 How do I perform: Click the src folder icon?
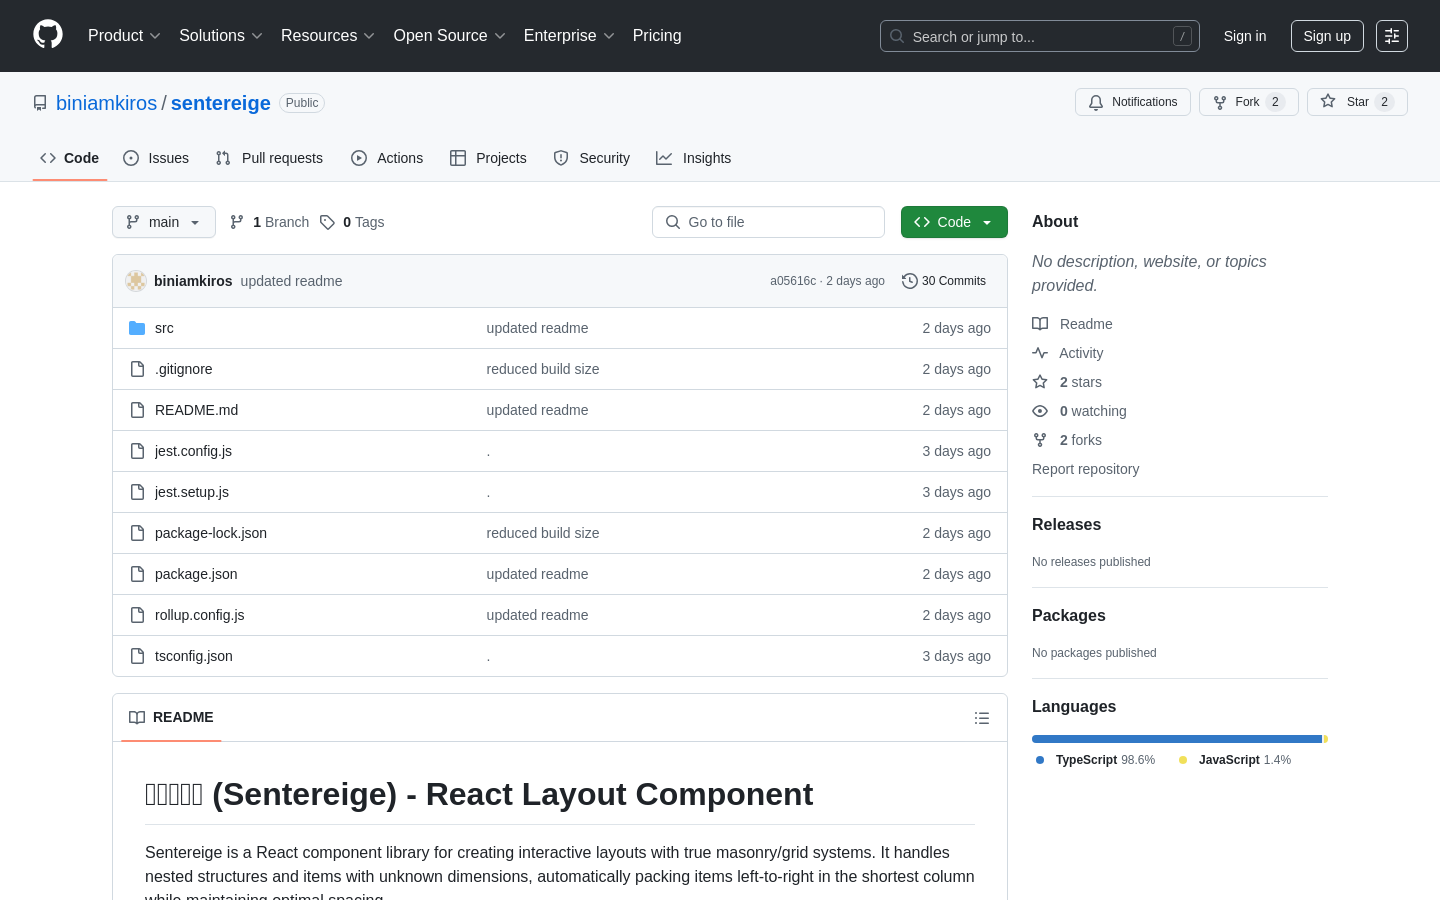click(137, 328)
